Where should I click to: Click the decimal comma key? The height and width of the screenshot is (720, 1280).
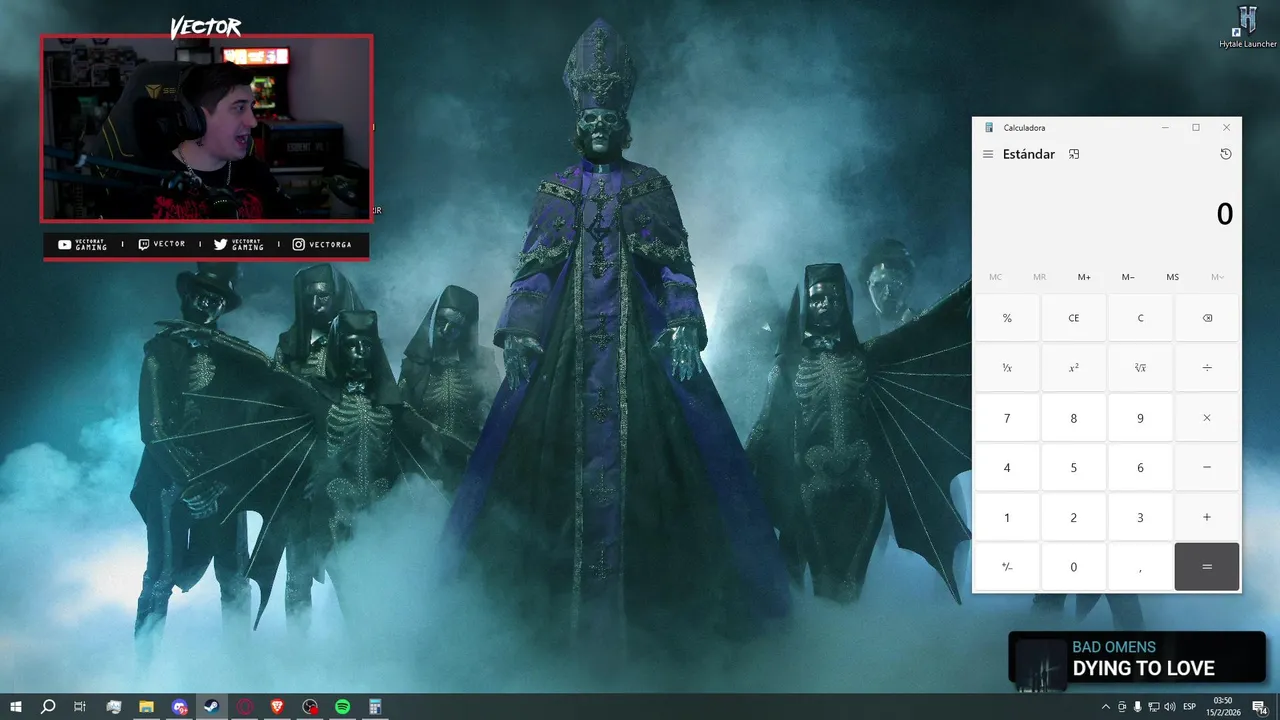[x=1140, y=567]
